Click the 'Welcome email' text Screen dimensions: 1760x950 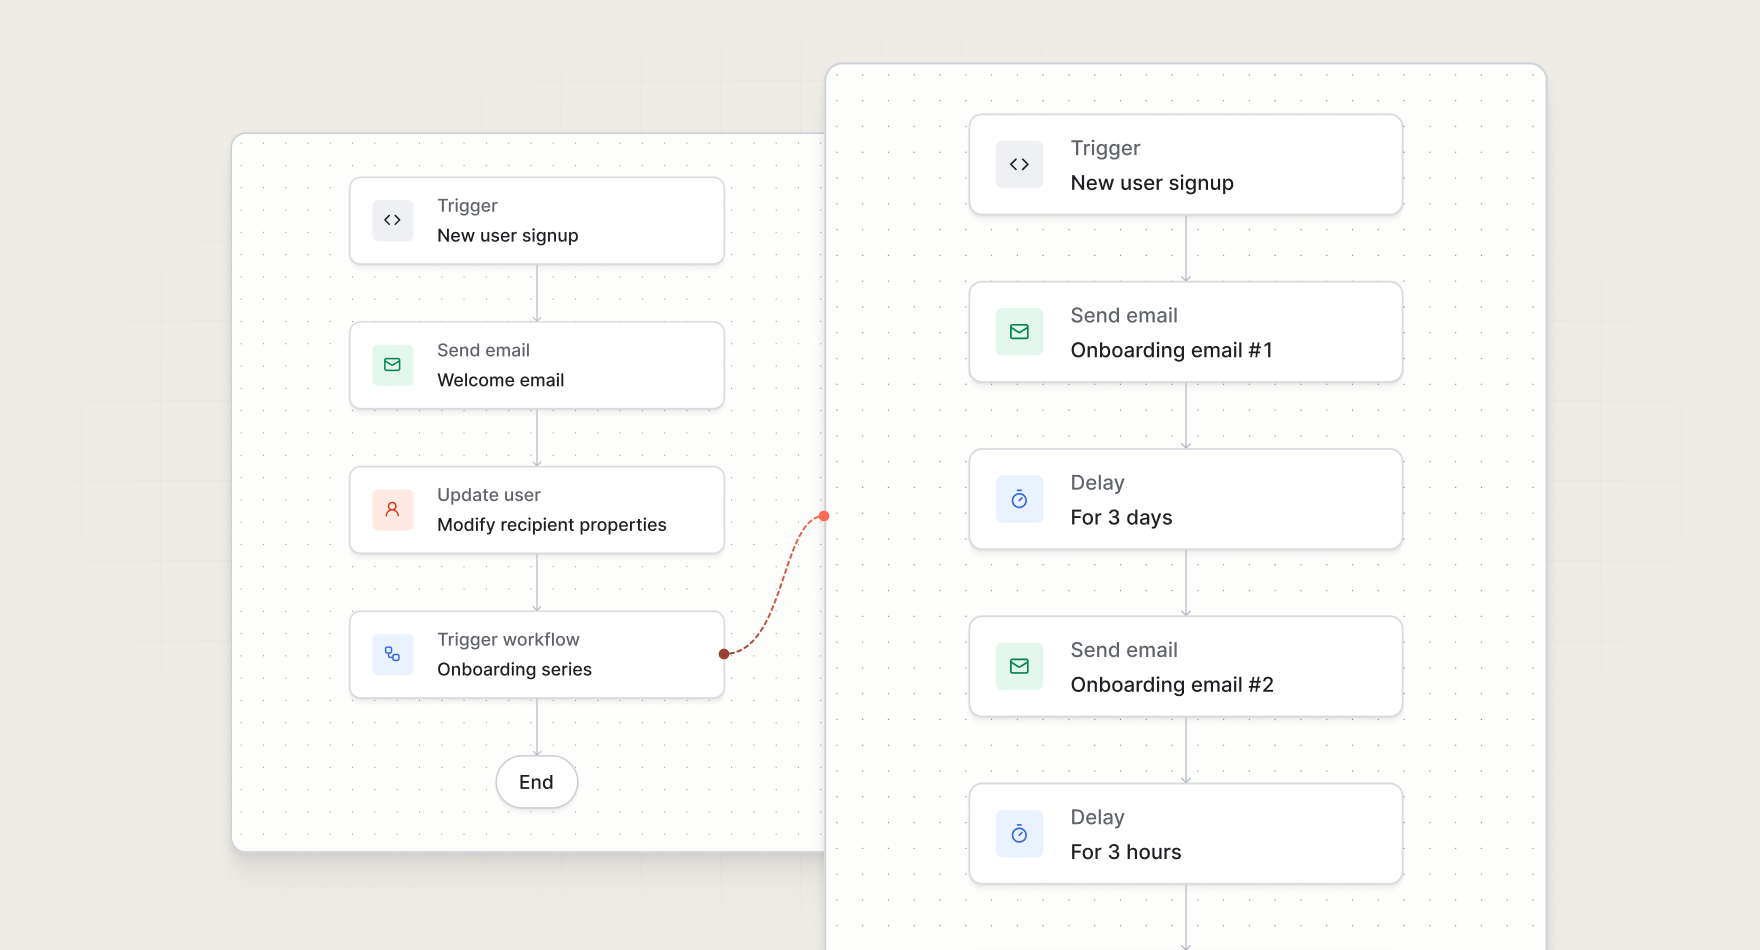(x=500, y=380)
